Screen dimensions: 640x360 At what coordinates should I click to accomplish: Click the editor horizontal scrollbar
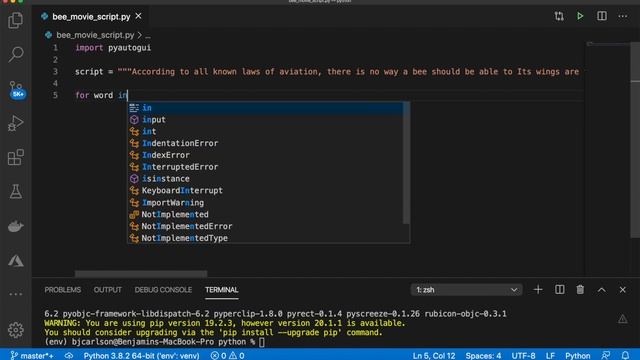[x=141, y=273]
